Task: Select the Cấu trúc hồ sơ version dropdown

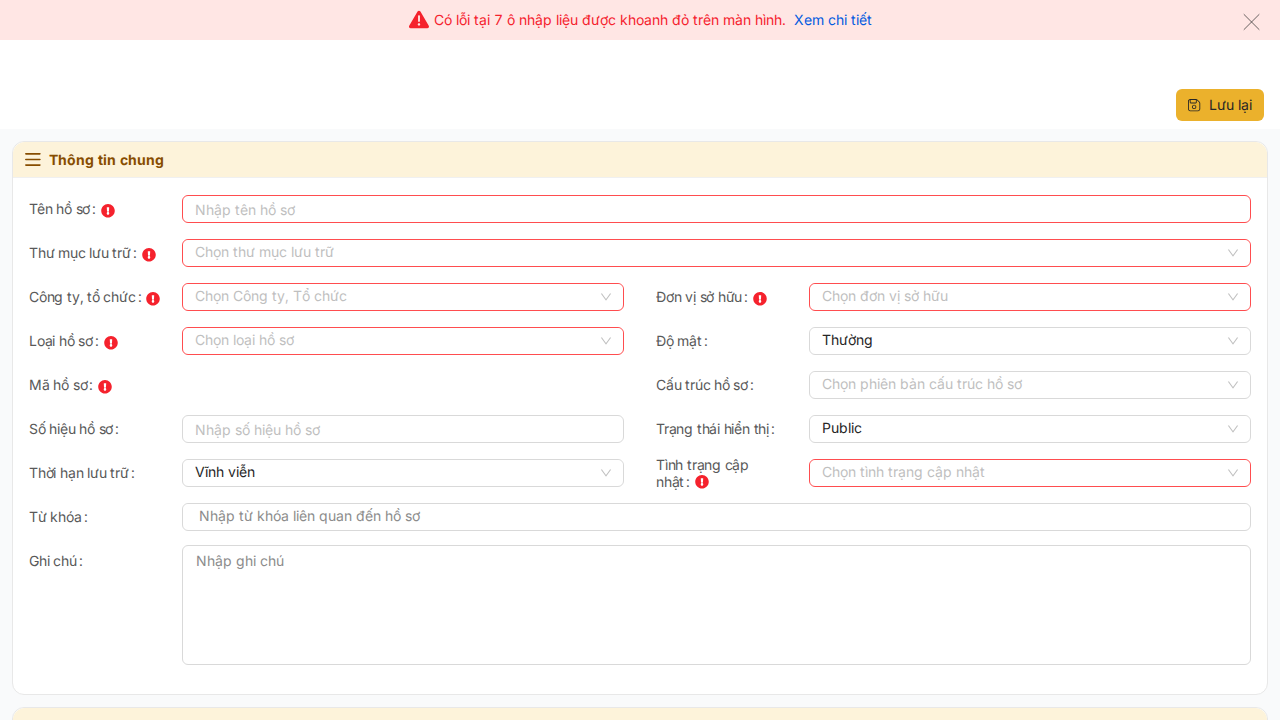Action: [x=1029, y=385]
